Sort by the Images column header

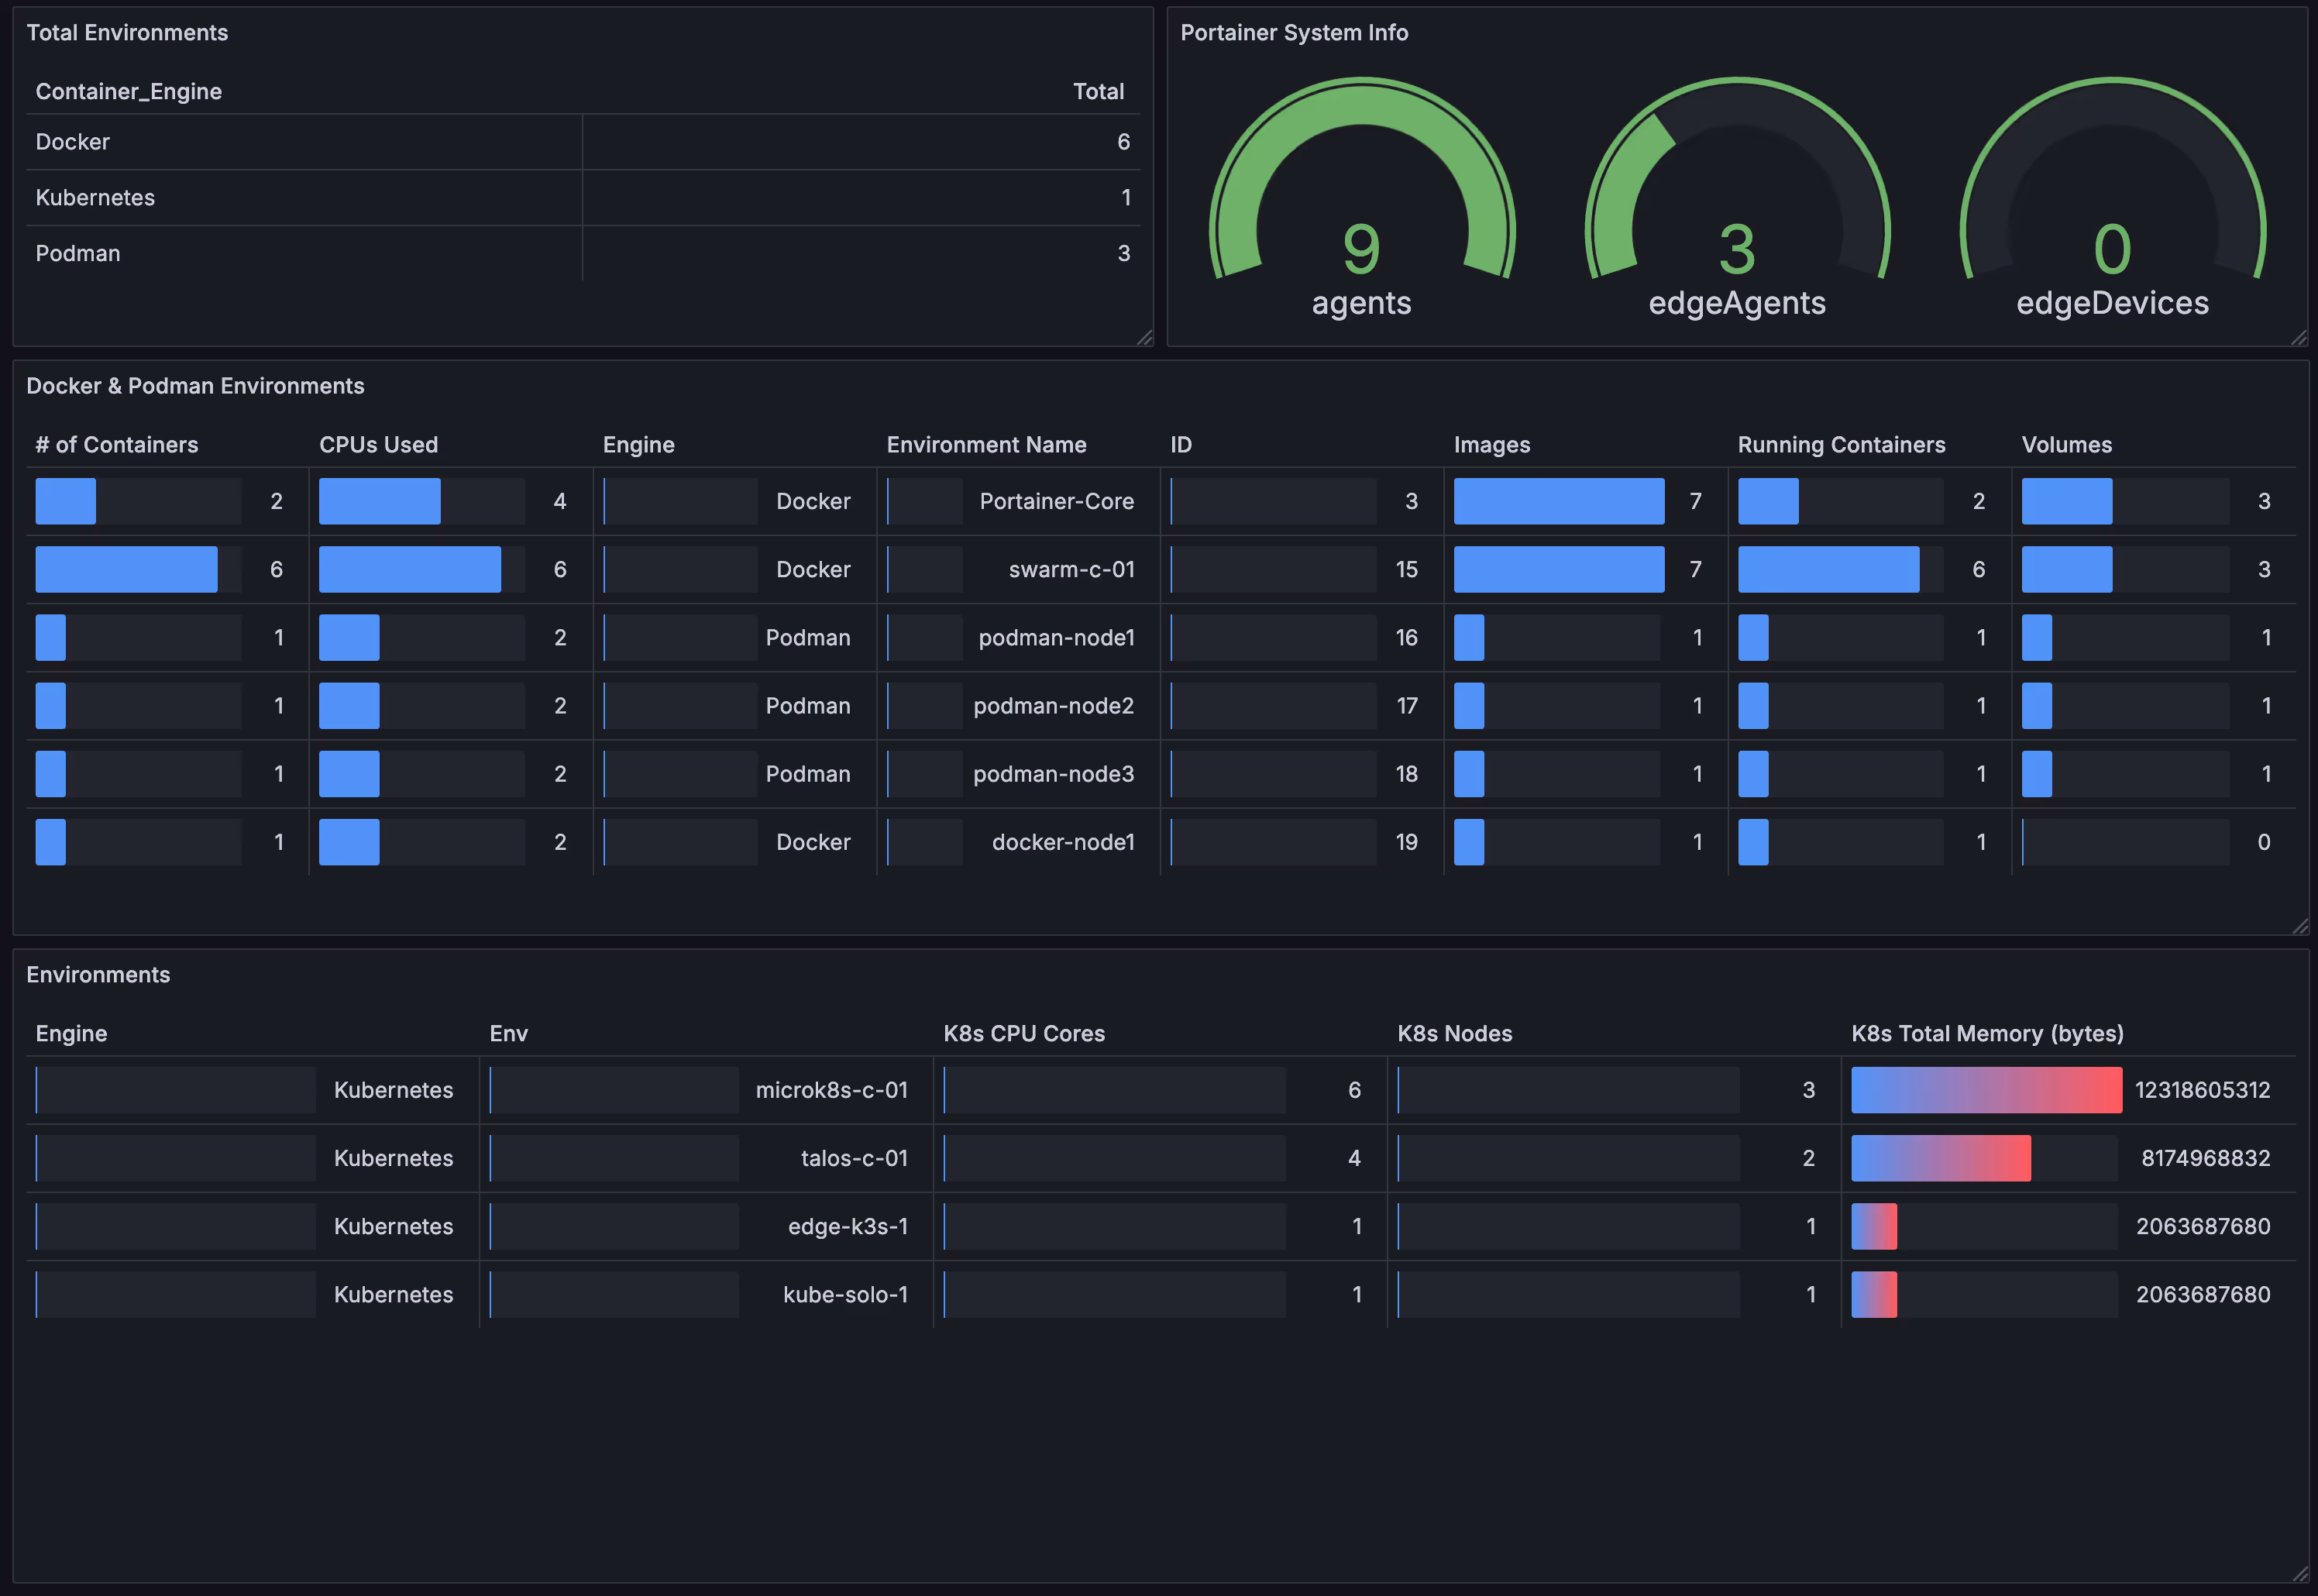tap(1492, 445)
